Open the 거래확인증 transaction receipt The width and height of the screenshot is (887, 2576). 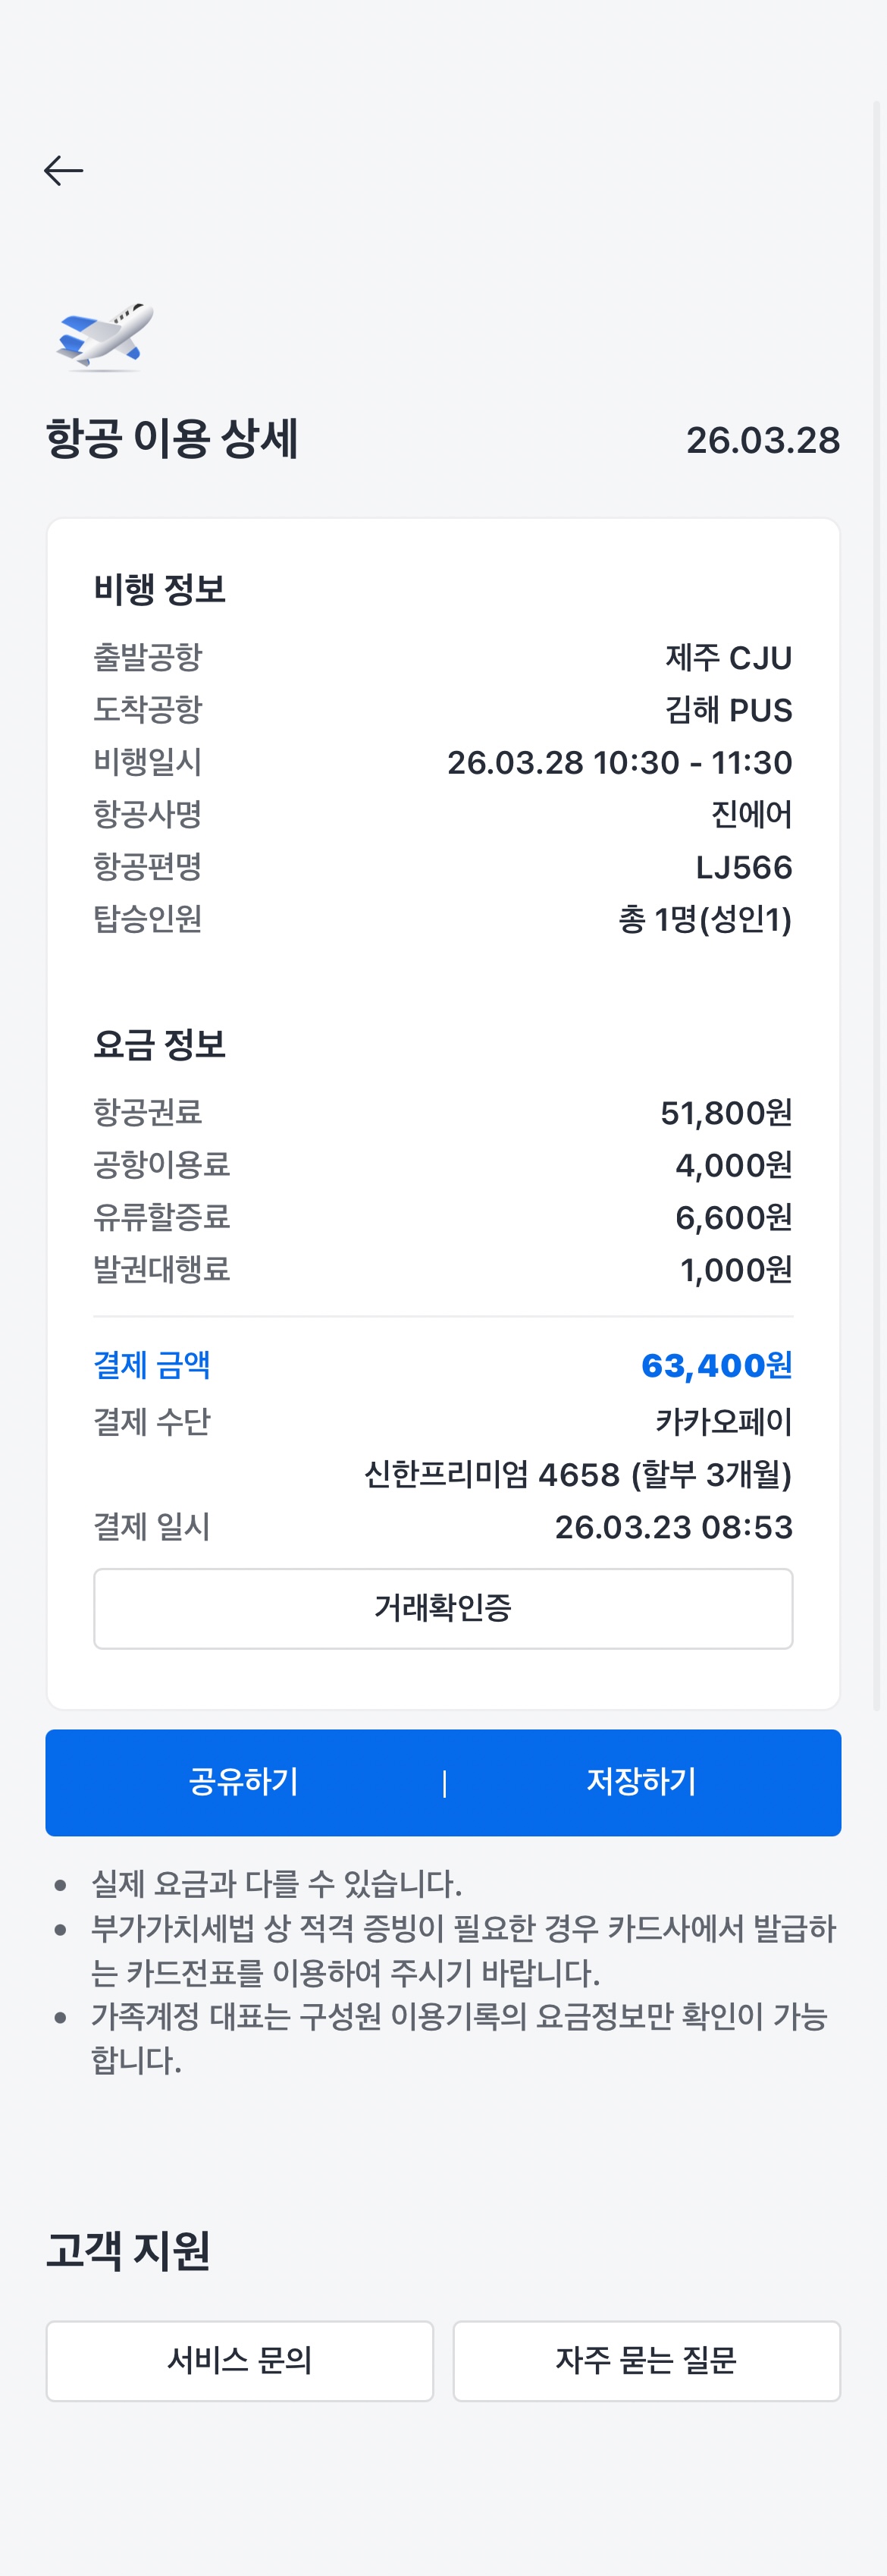[443, 1608]
